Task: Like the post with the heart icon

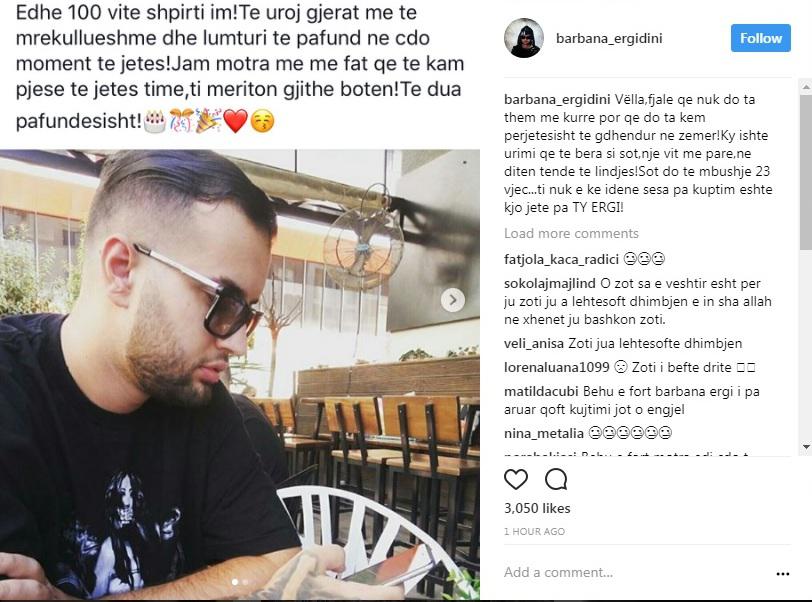Action: point(516,479)
